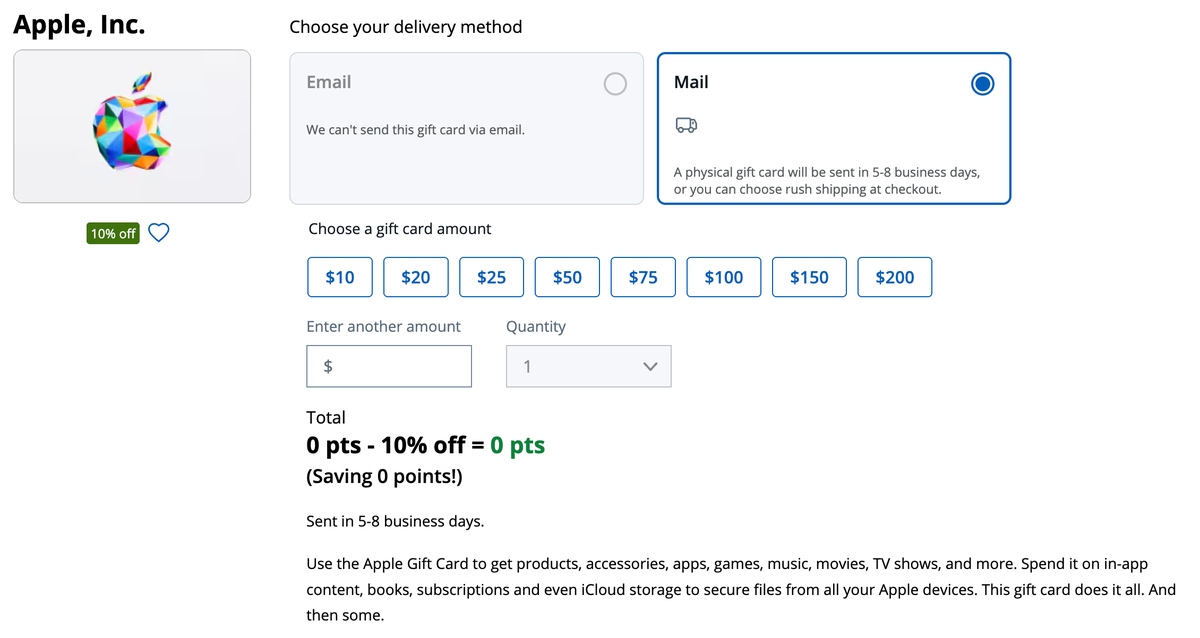Click the Quantity dropdown chevron arrow
Image resolution: width=1200 pixels, height=638 pixels.
coord(650,367)
